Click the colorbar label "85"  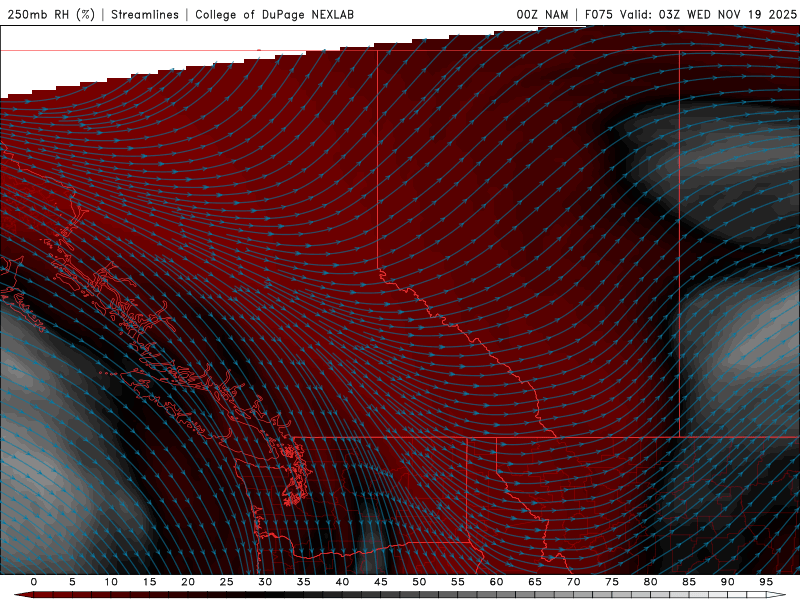point(689,582)
